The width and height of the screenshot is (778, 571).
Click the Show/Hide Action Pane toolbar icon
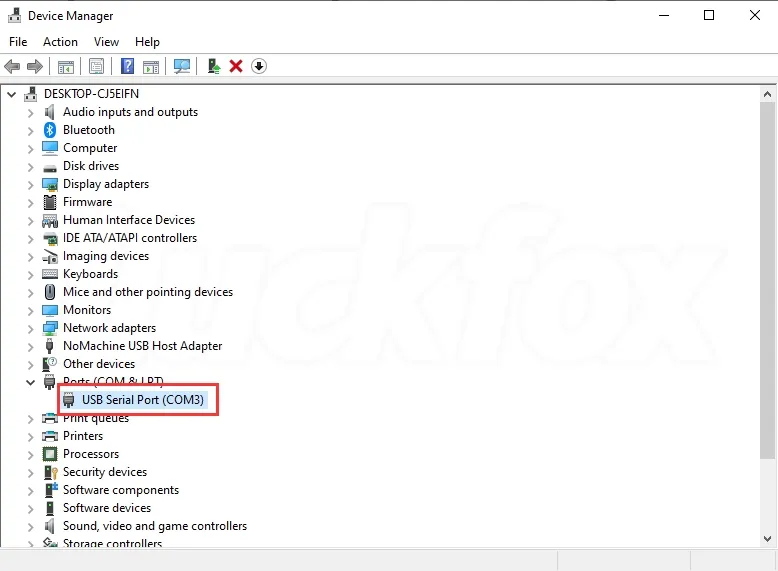point(151,66)
